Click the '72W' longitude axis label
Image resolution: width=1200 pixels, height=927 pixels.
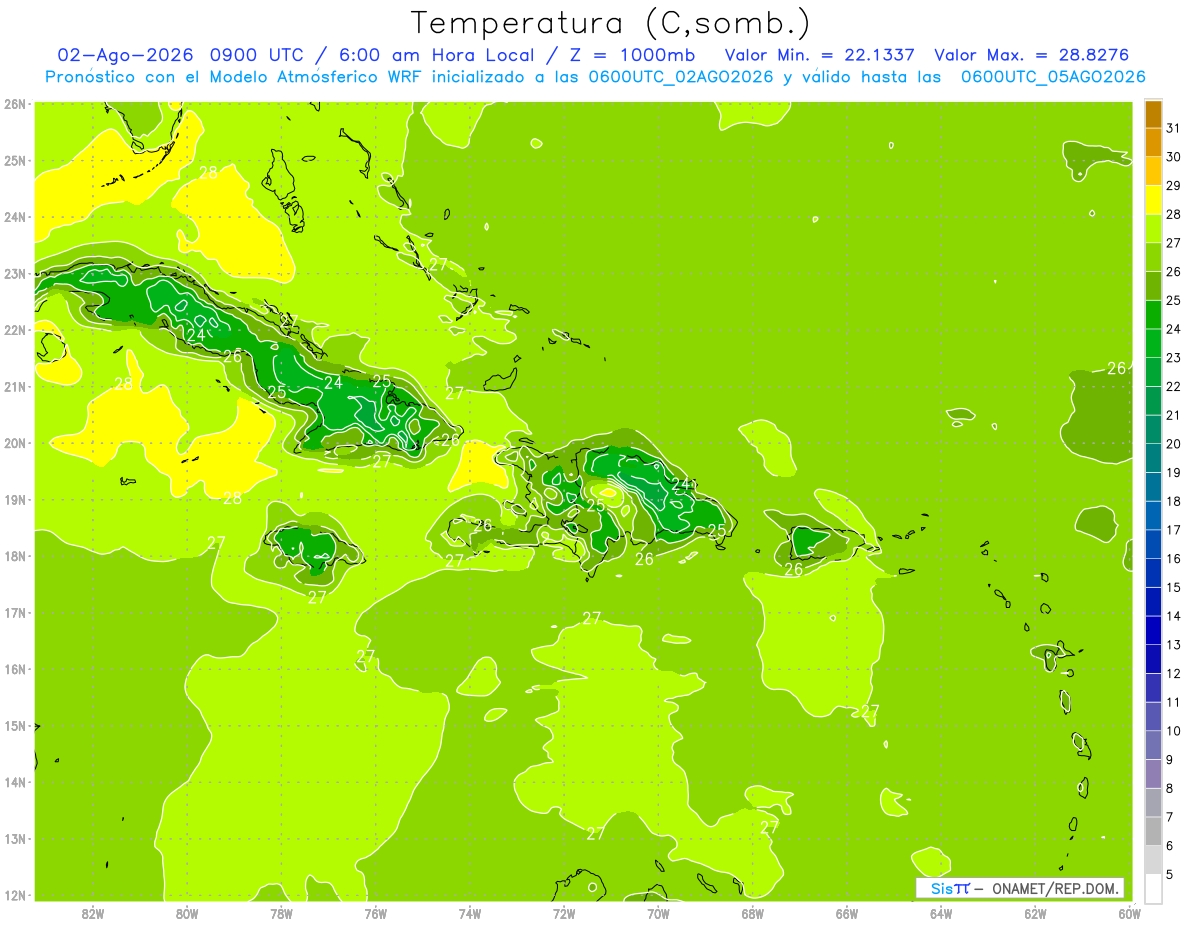(x=564, y=913)
